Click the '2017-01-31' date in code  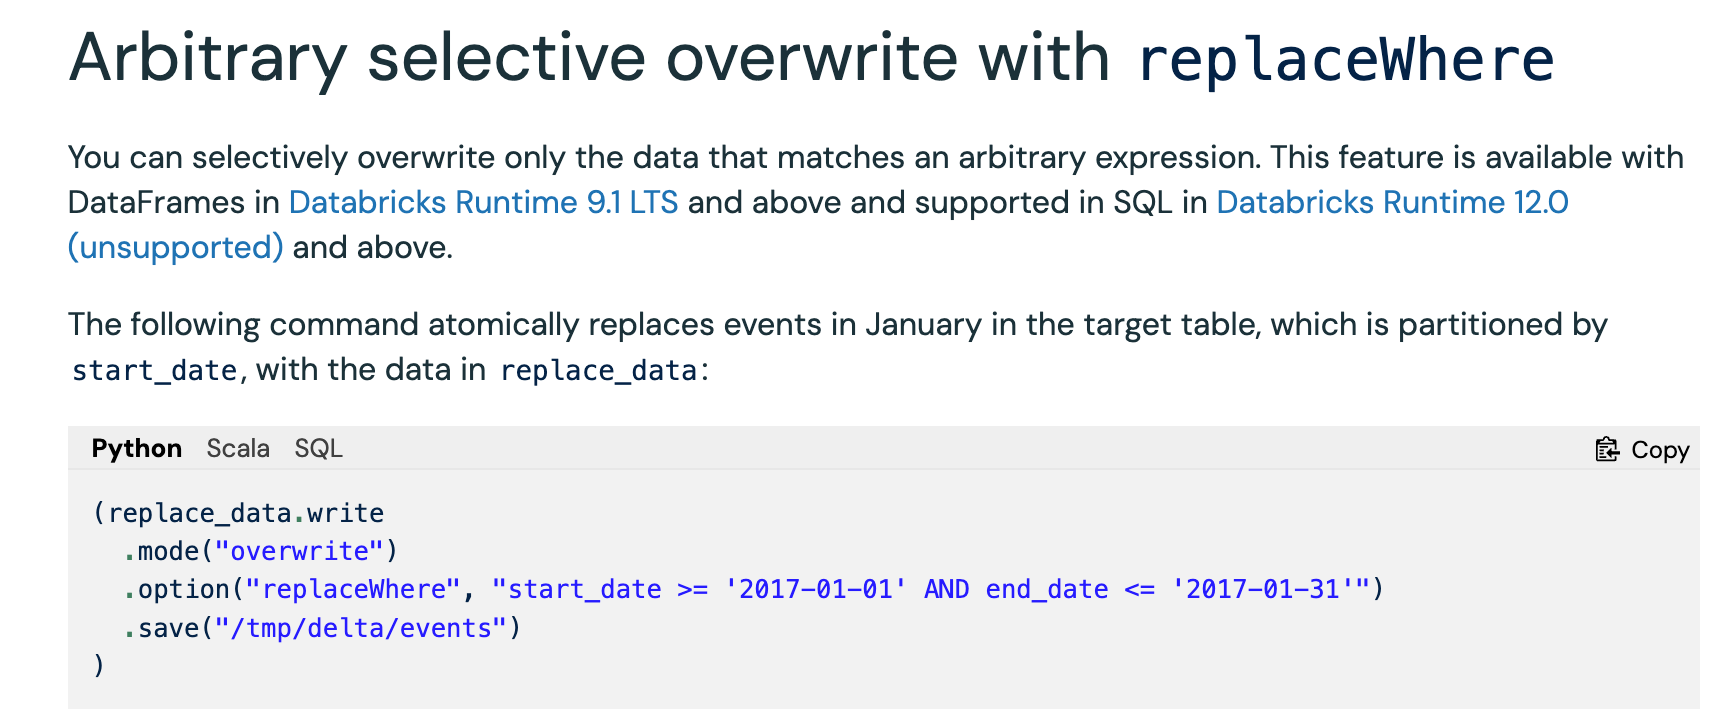pyautogui.click(x=1263, y=589)
